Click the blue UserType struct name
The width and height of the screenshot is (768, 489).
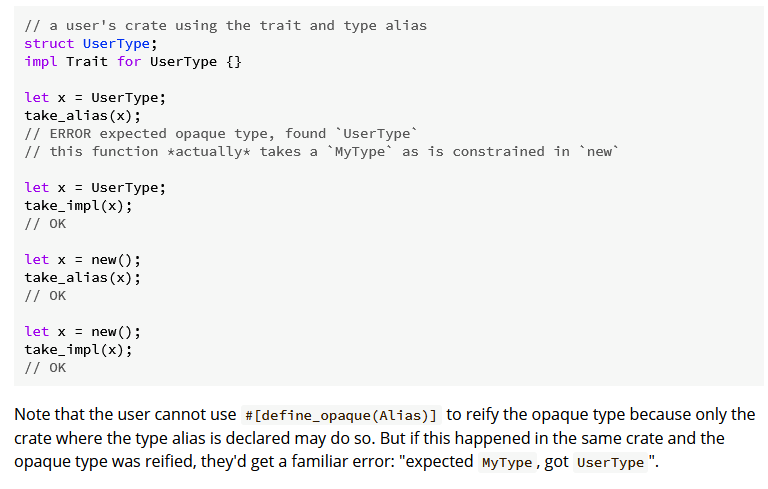(x=116, y=44)
